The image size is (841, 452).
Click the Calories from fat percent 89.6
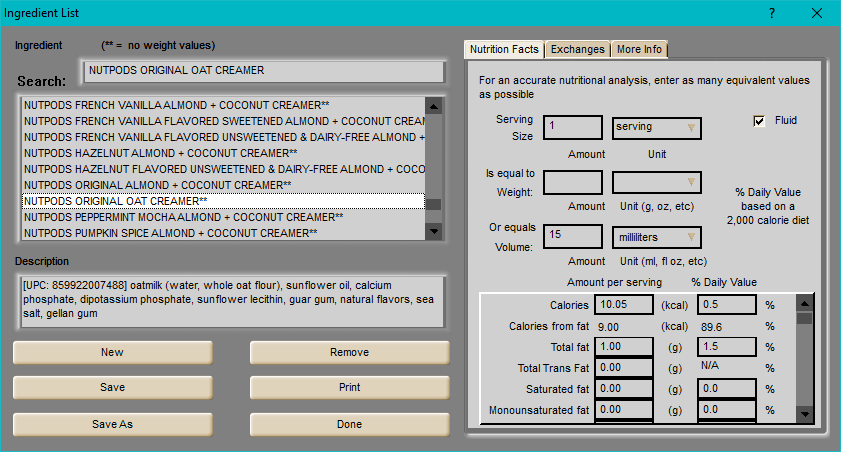pyautogui.click(x=711, y=327)
